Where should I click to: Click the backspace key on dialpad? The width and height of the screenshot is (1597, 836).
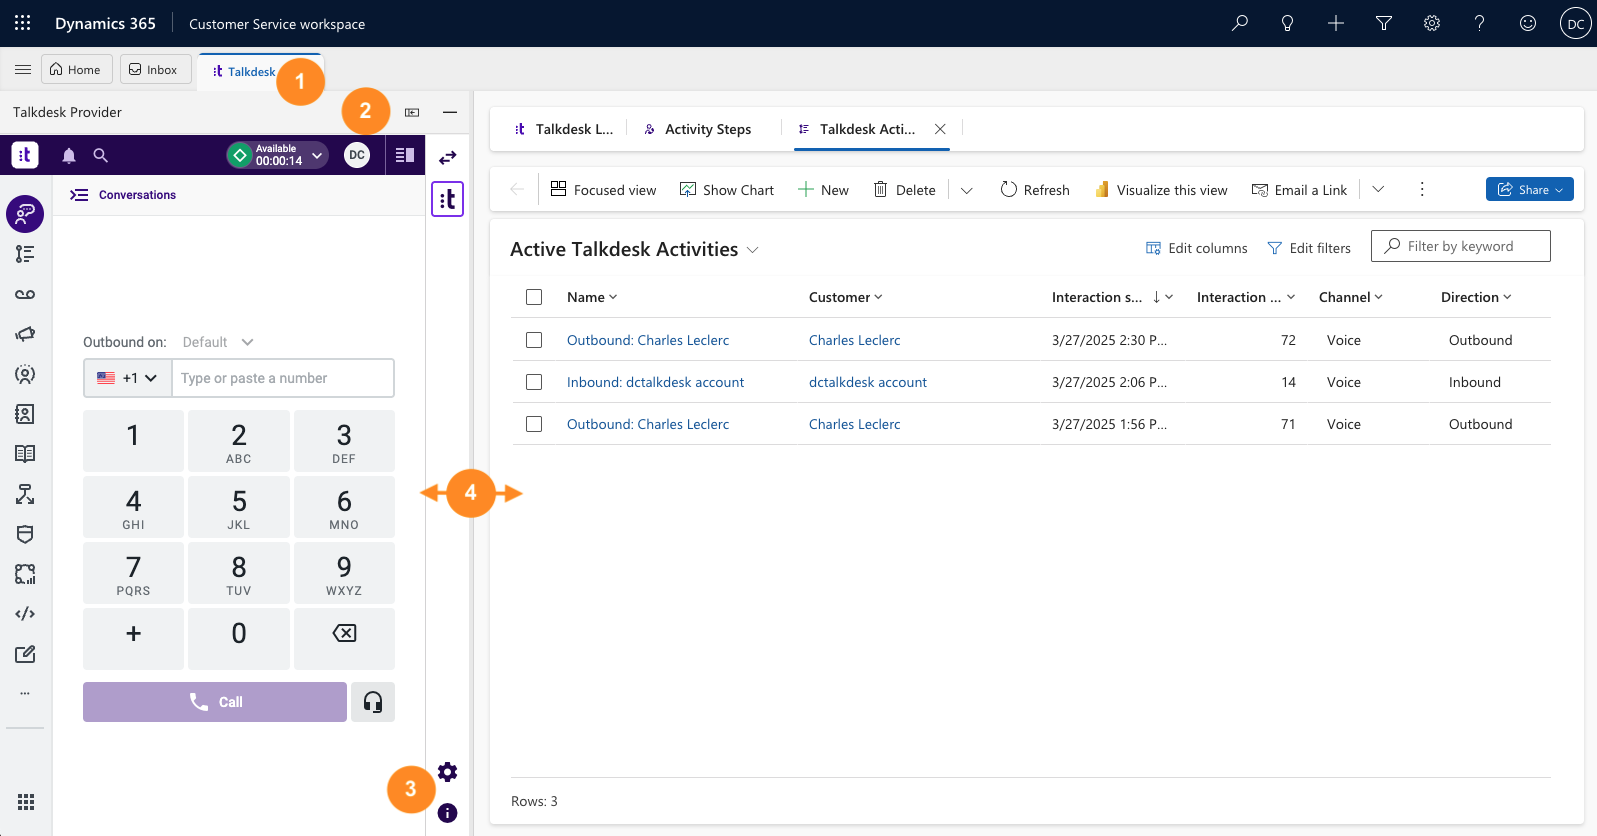click(x=344, y=638)
